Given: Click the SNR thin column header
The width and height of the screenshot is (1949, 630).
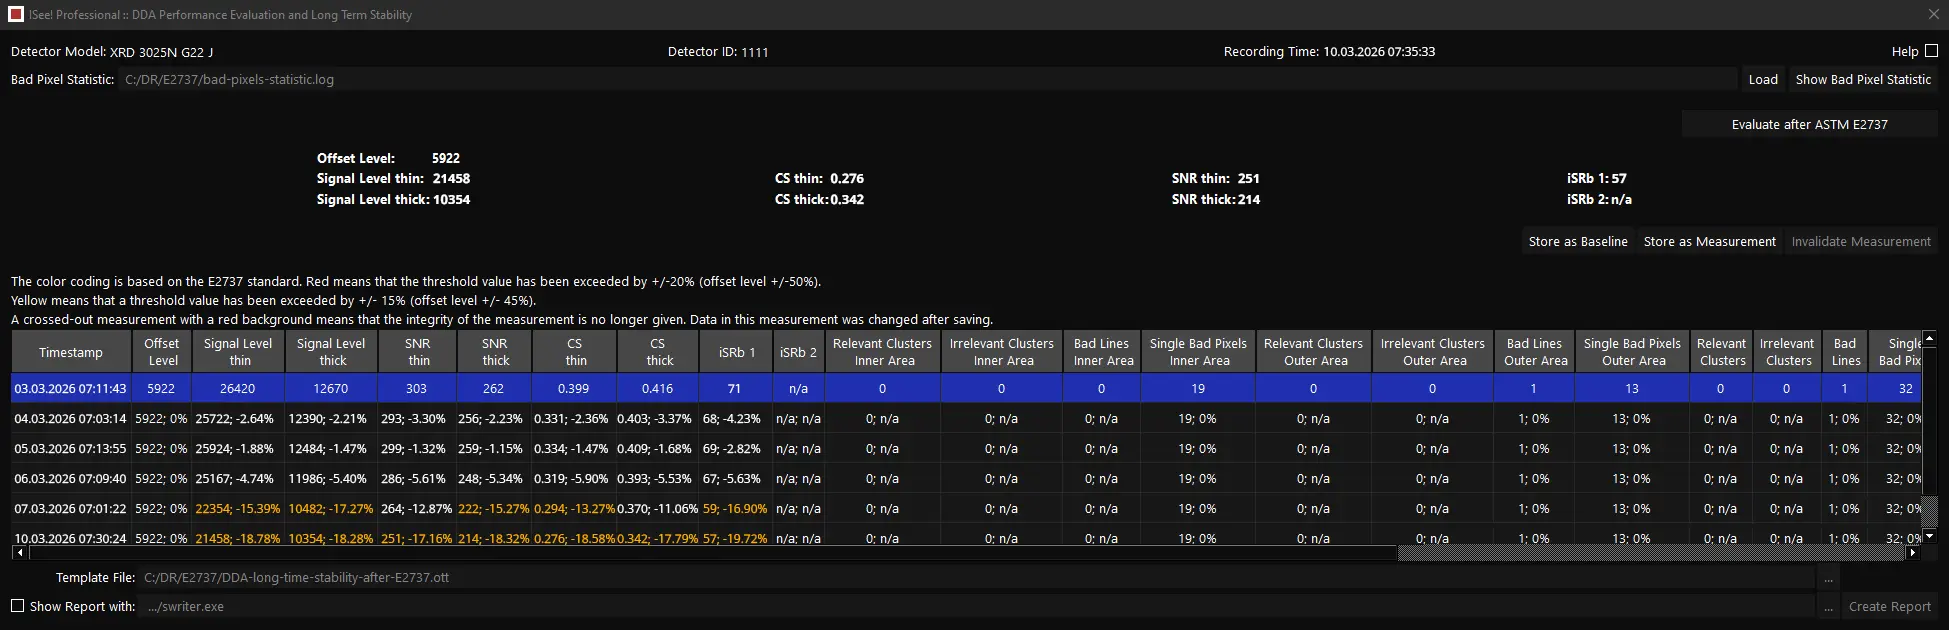Looking at the screenshot, I should pyautogui.click(x=417, y=352).
